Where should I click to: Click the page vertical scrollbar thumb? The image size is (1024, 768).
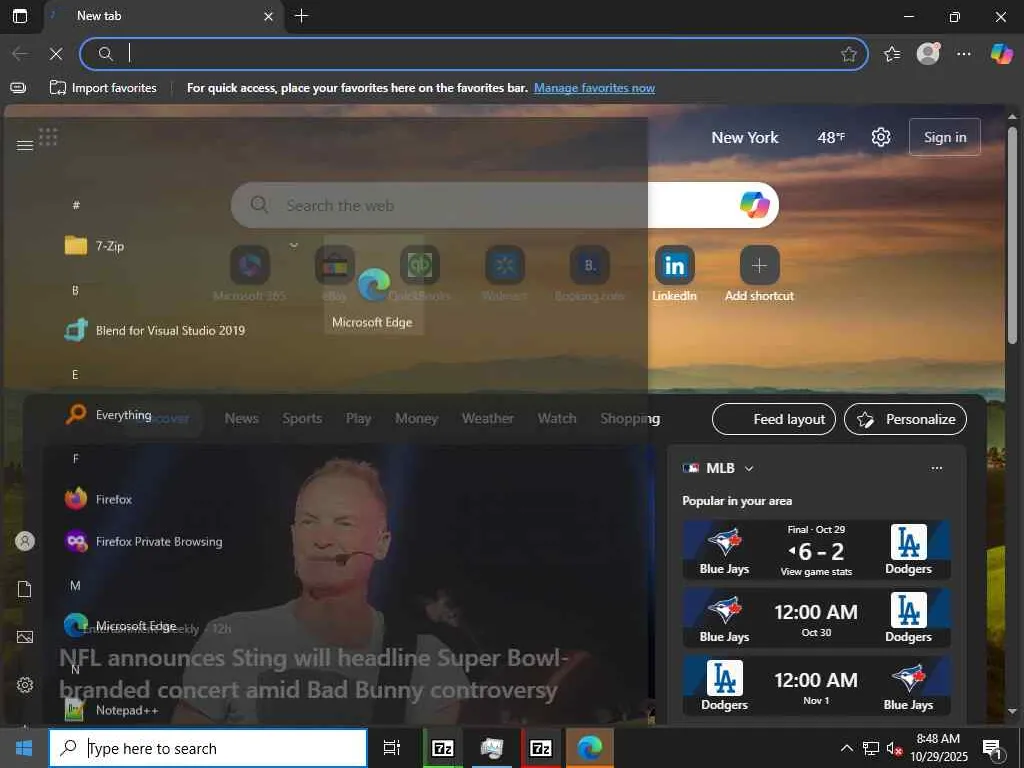(1012, 235)
